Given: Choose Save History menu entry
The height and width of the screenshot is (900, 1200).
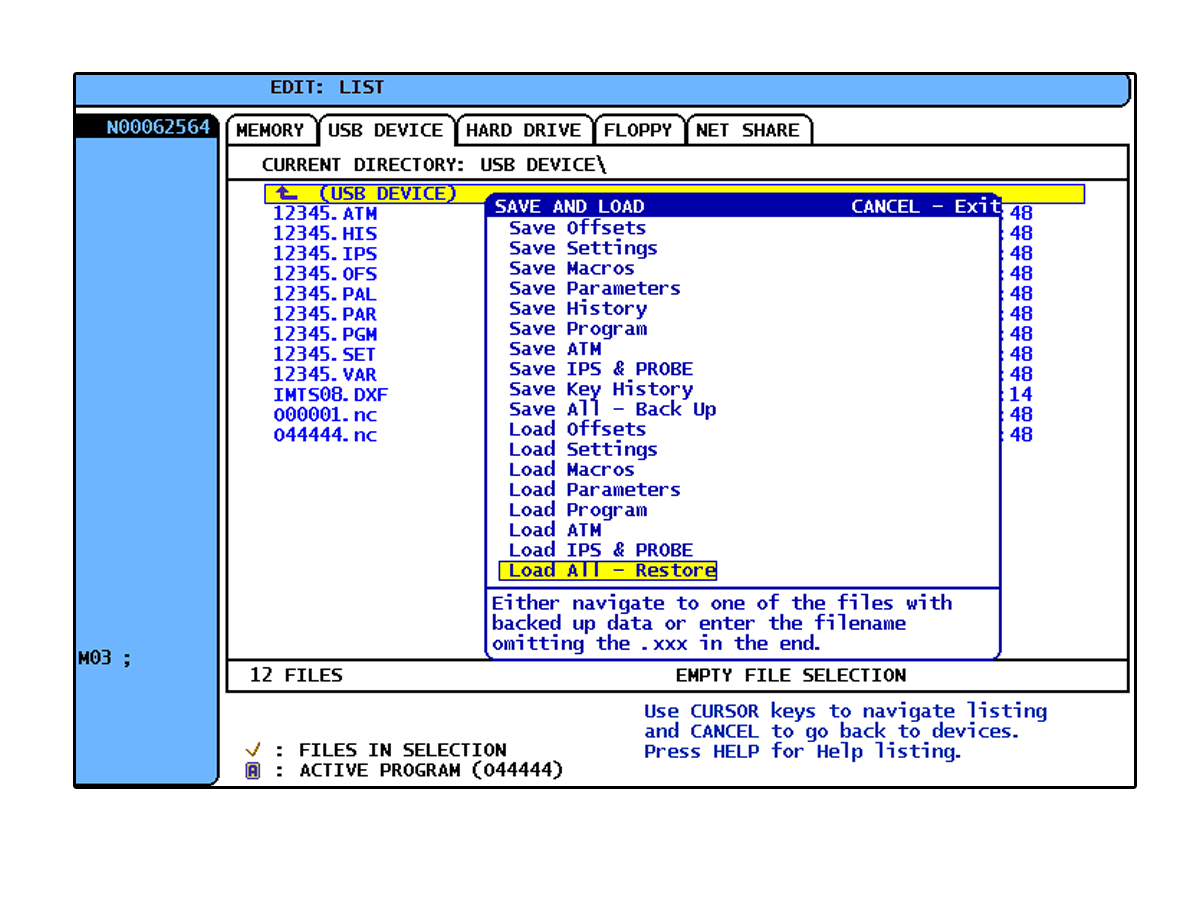Looking at the screenshot, I should pyautogui.click(x=577, y=309).
